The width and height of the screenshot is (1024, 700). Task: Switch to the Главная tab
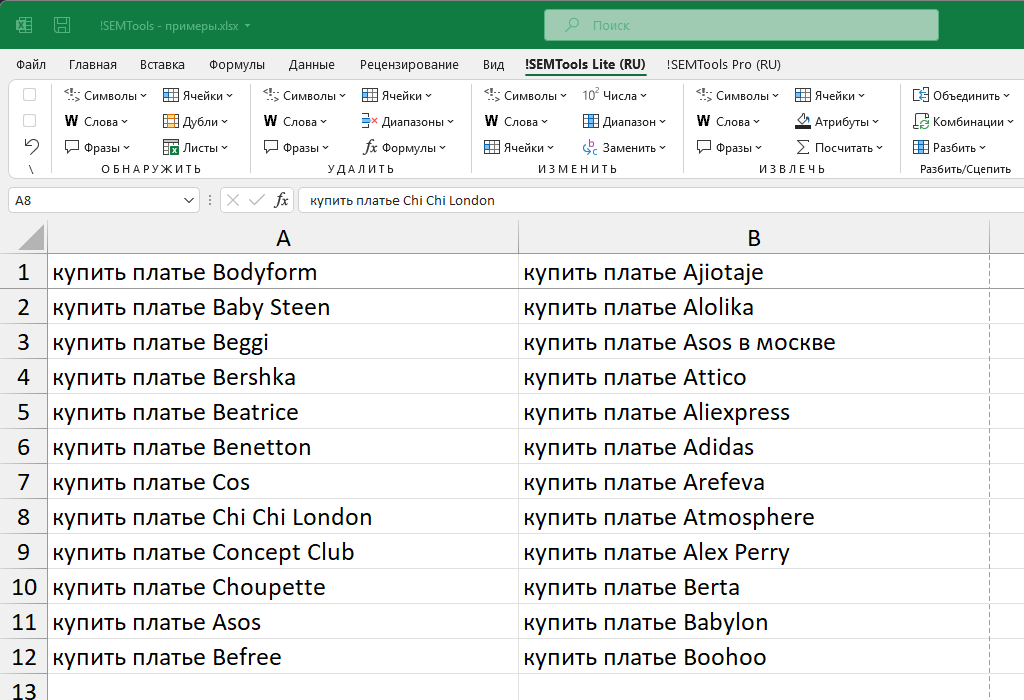[93, 65]
